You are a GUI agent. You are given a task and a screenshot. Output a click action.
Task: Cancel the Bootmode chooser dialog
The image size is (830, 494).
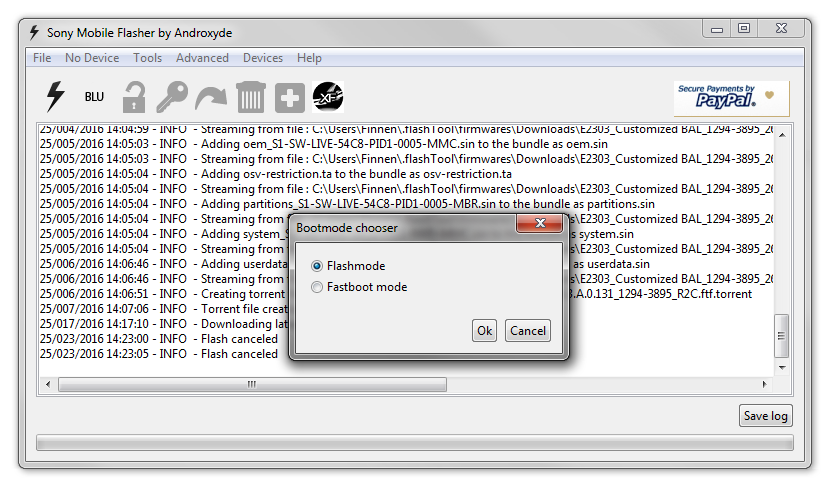tap(528, 330)
